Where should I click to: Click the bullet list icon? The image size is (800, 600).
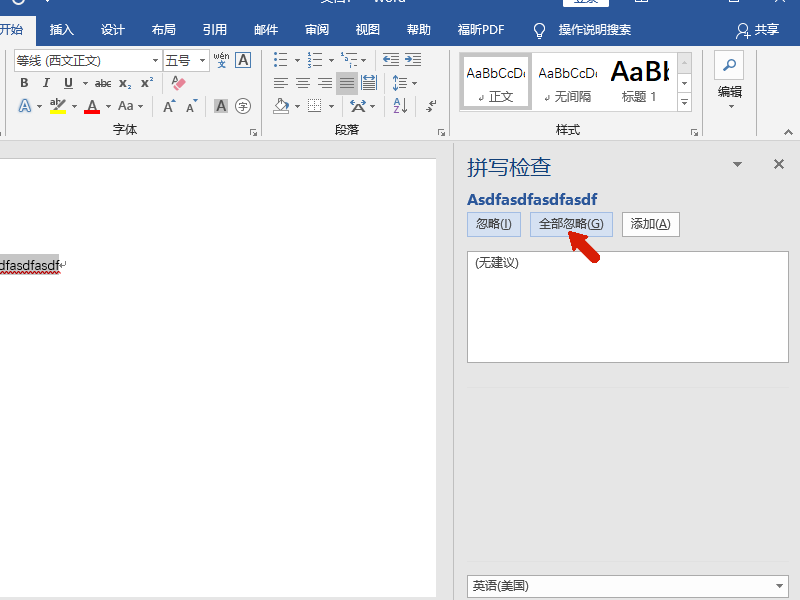(x=281, y=60)
